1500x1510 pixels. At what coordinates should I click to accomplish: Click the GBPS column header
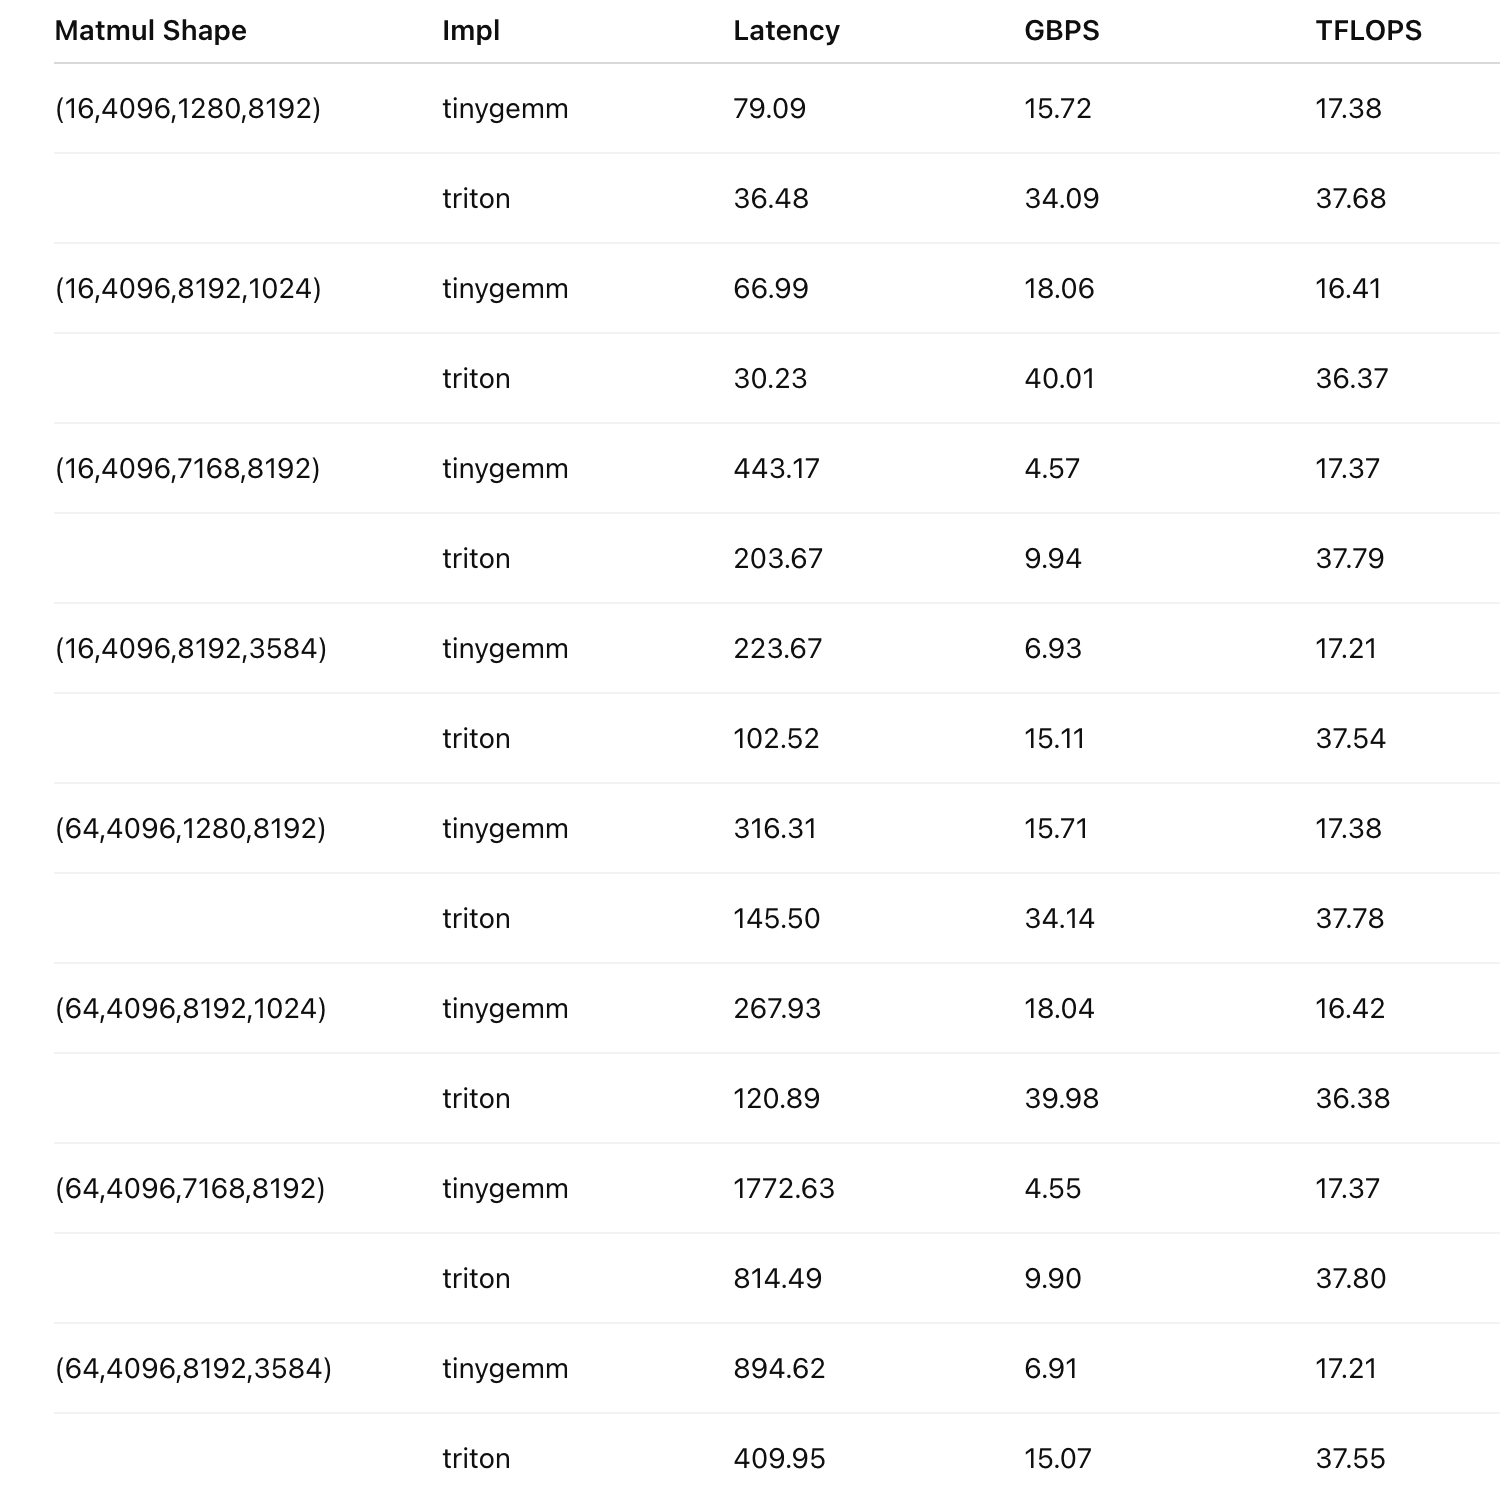coord(1061,31)
